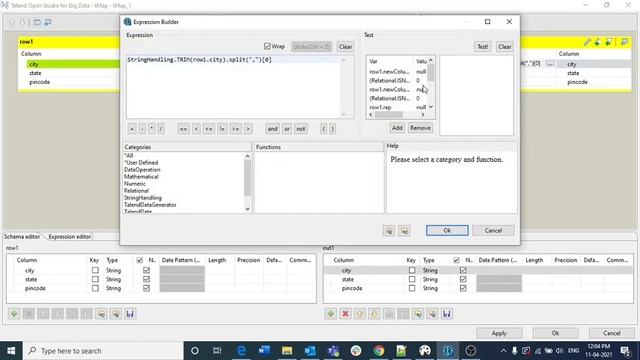Open Task View in taskbar

point(217,351)
